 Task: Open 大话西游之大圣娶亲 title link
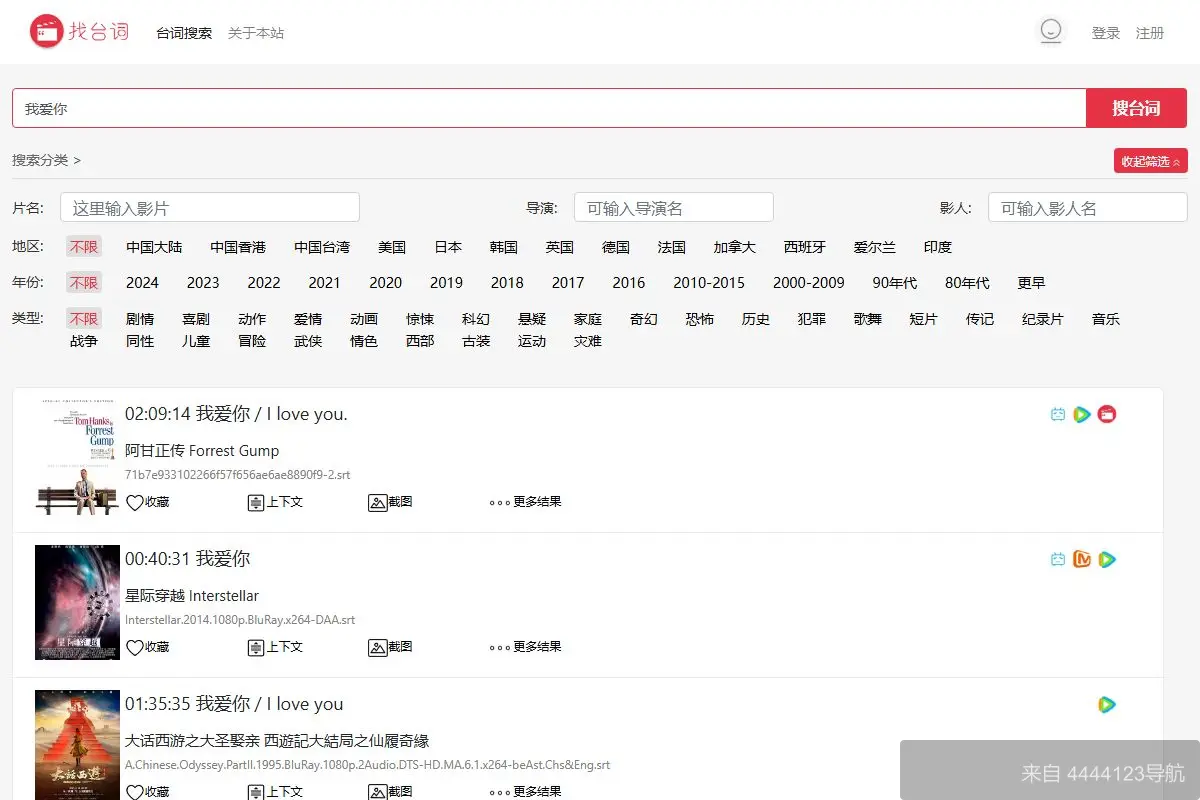point(277,741)
